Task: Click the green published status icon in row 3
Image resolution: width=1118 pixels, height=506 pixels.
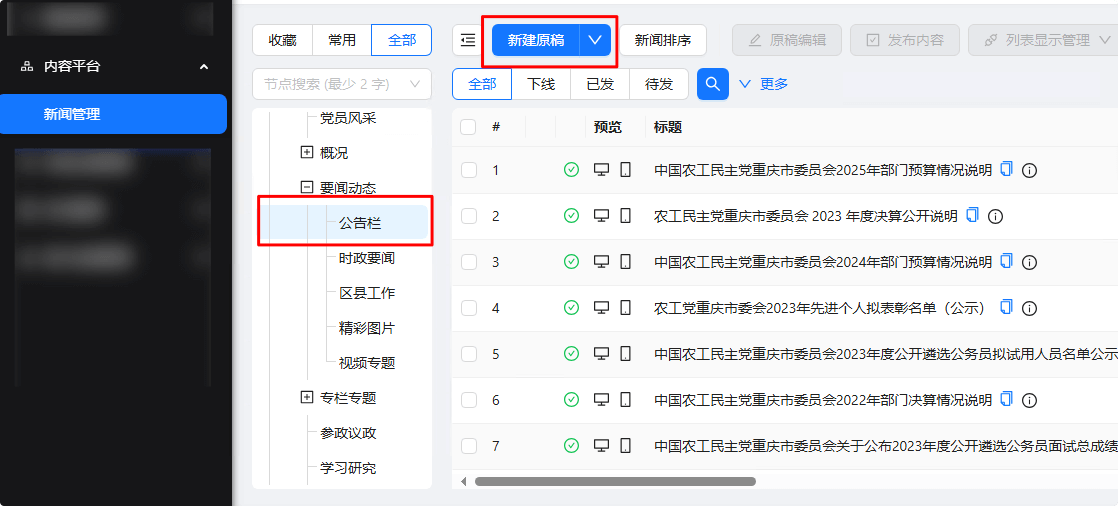Action: 571,262
